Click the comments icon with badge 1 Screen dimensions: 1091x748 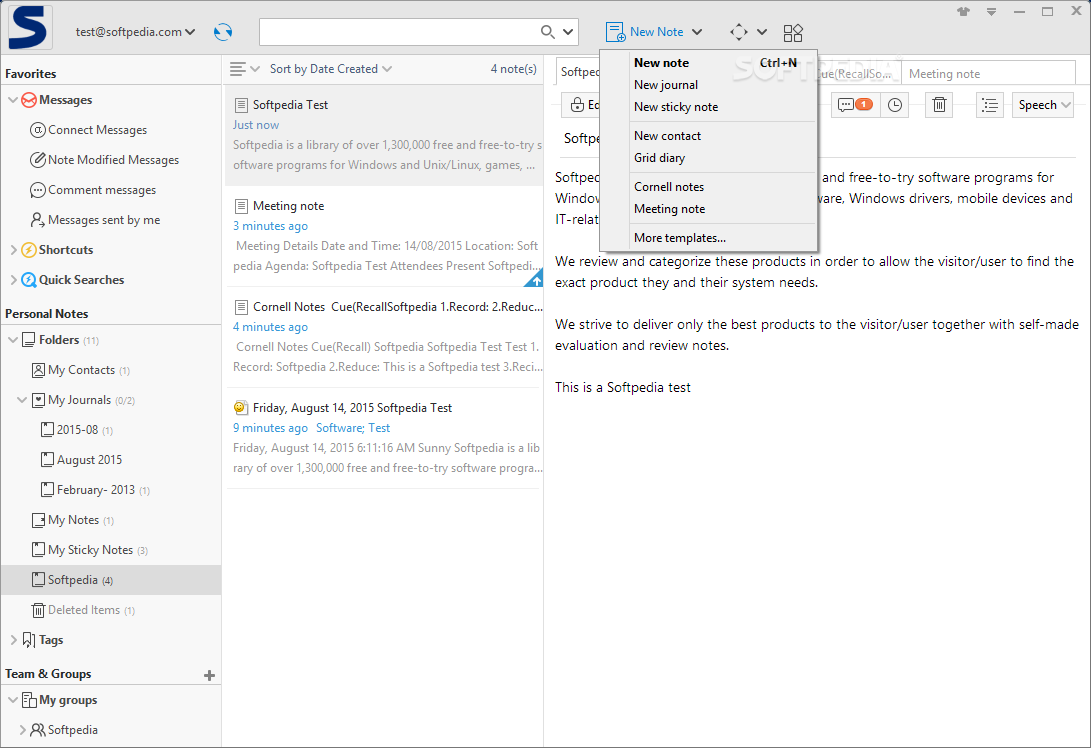coord(855,105)
